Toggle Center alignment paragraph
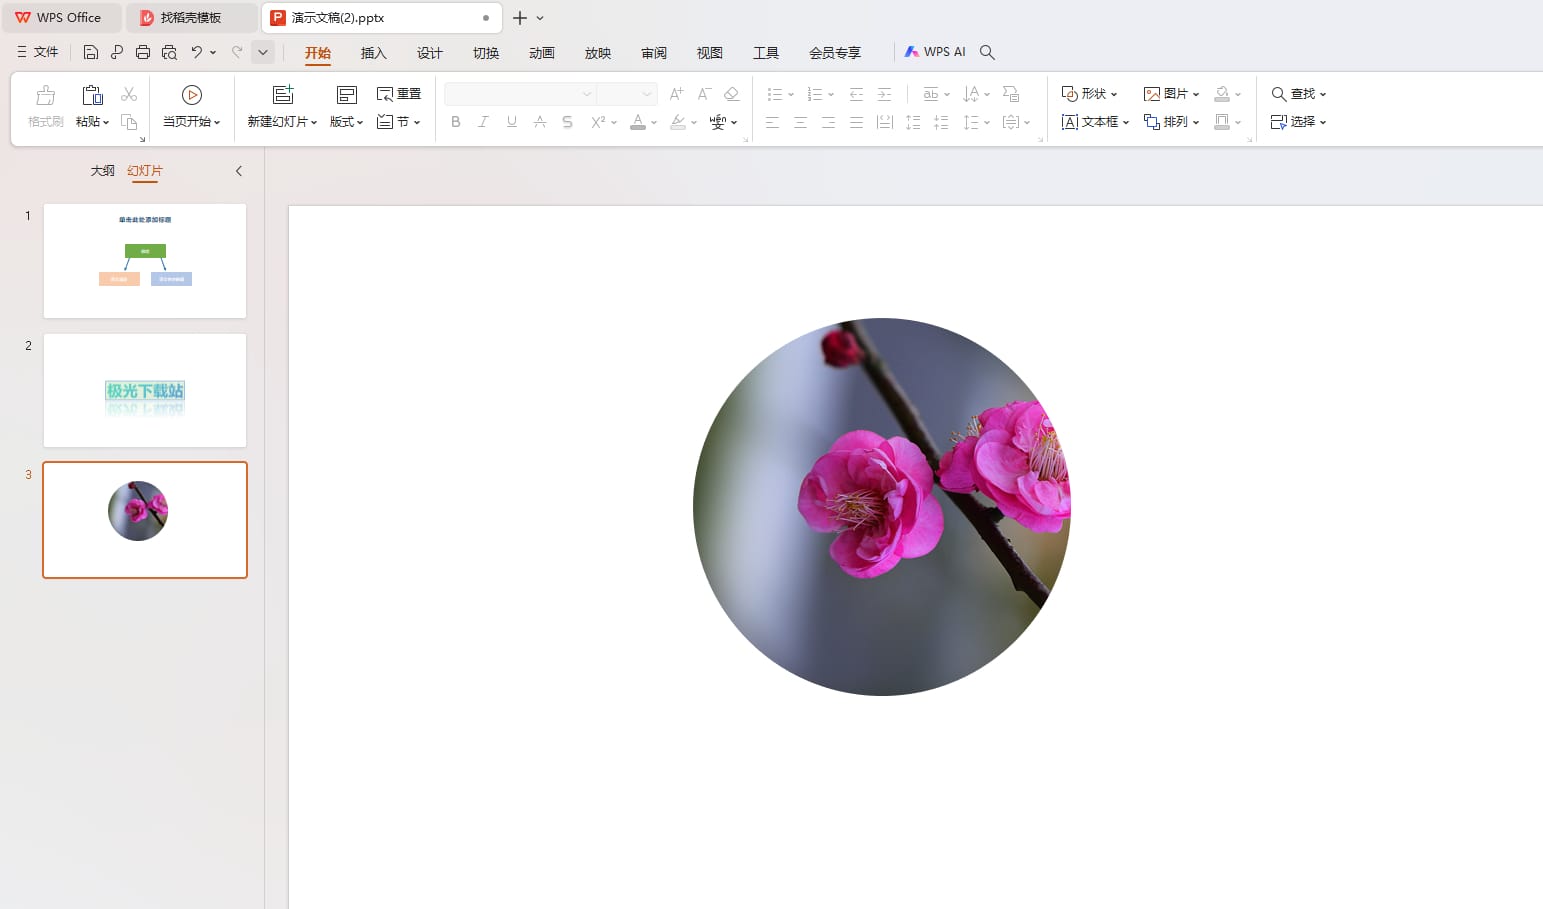The image size is (1543, 909). 800,122
